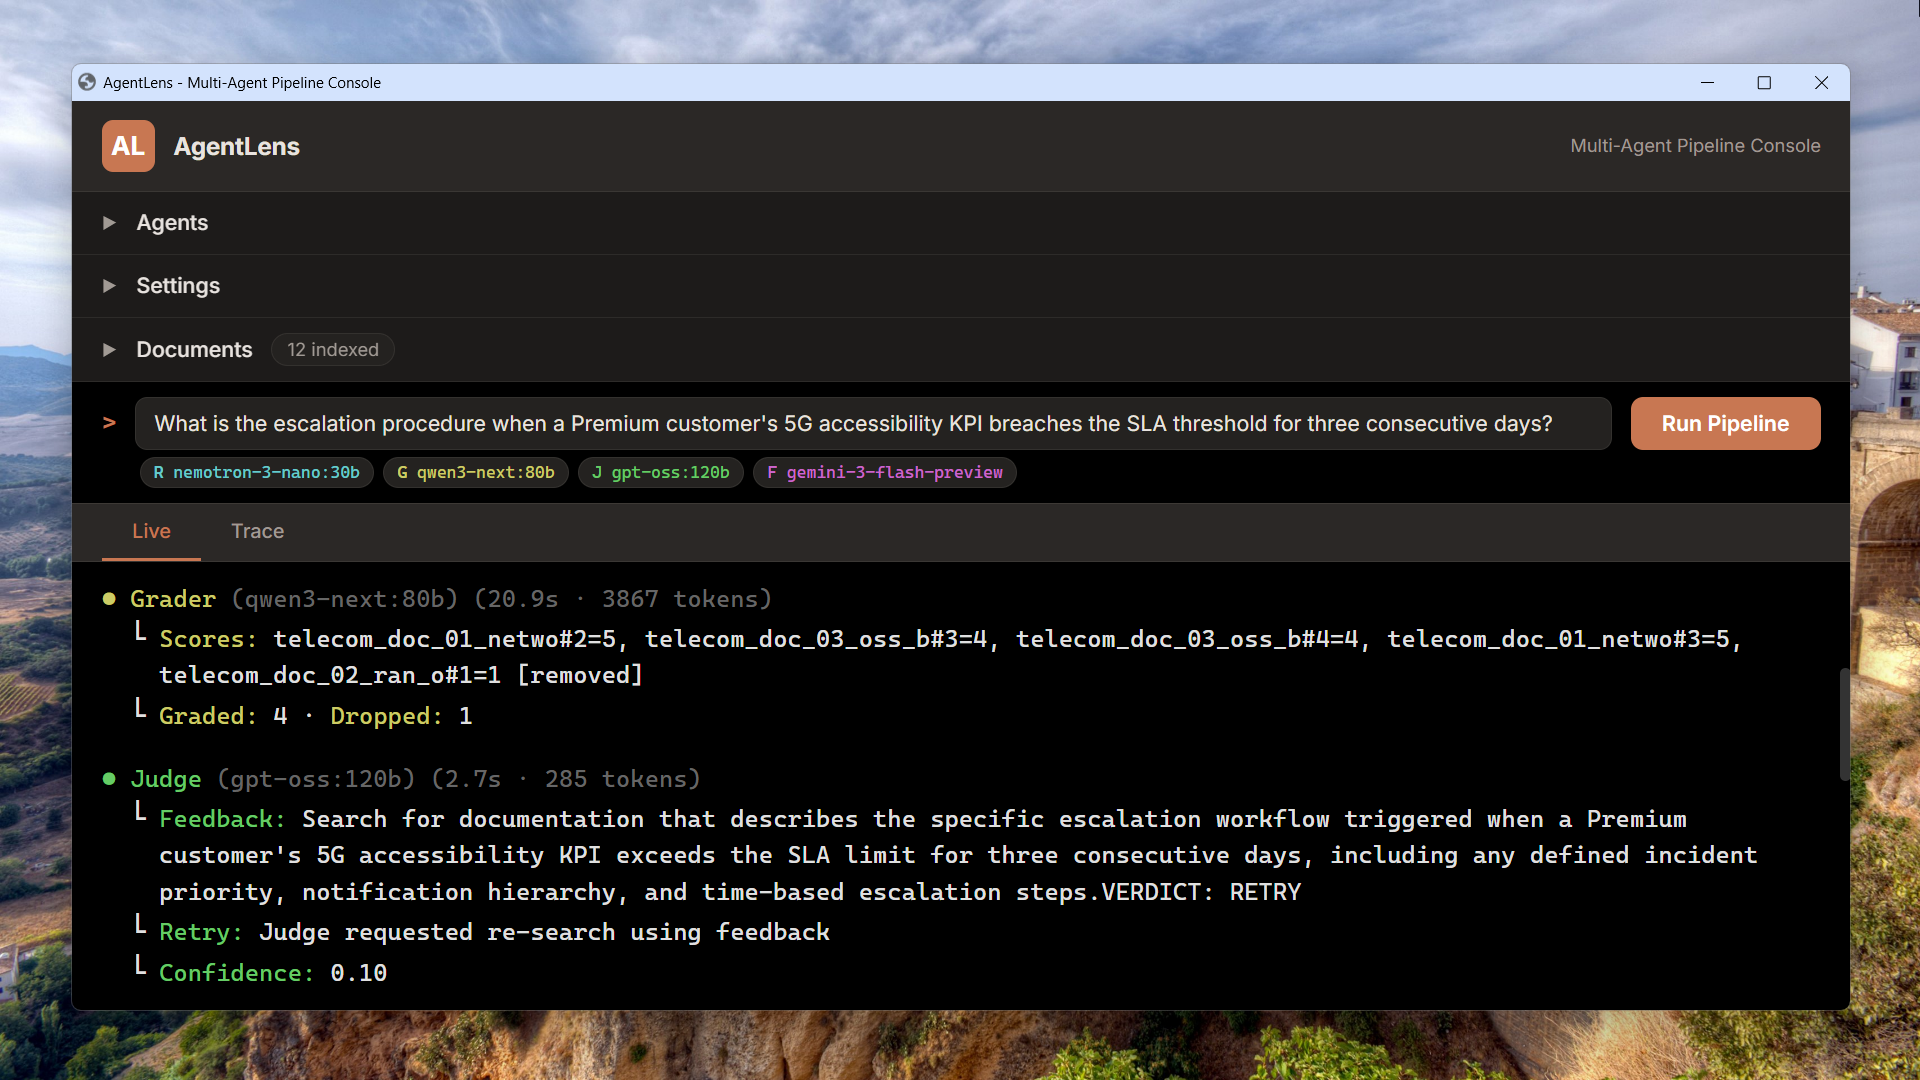
Task: Expand the Agents section
Action: [172, 223]
